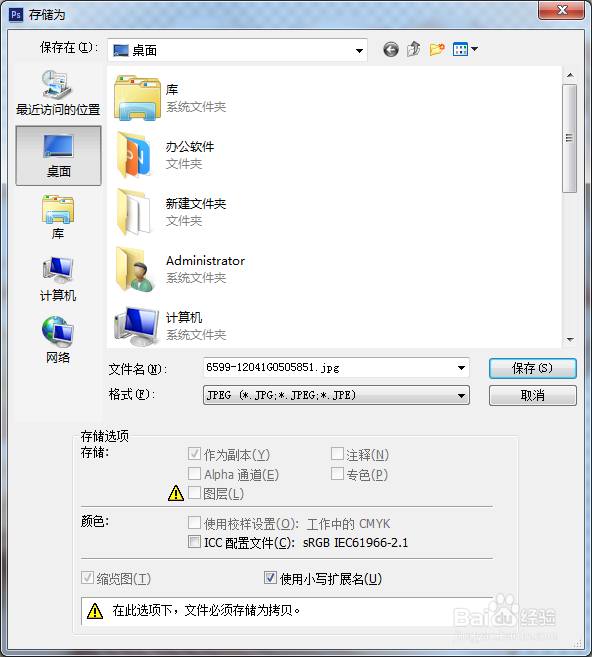
Task: Select the 计算机 icon in file list
Action: (x=137, y=326)
